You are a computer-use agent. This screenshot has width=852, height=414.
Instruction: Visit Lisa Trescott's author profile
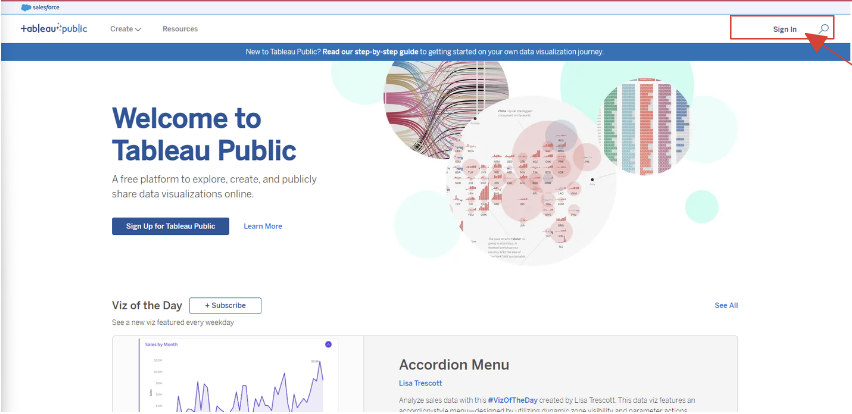421,383
